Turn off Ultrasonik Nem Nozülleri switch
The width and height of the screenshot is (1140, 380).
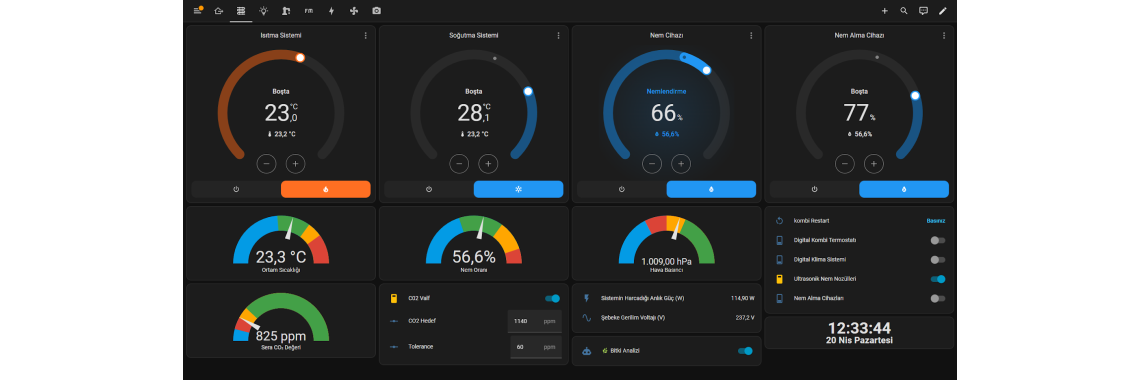click(x=938, y=279)
